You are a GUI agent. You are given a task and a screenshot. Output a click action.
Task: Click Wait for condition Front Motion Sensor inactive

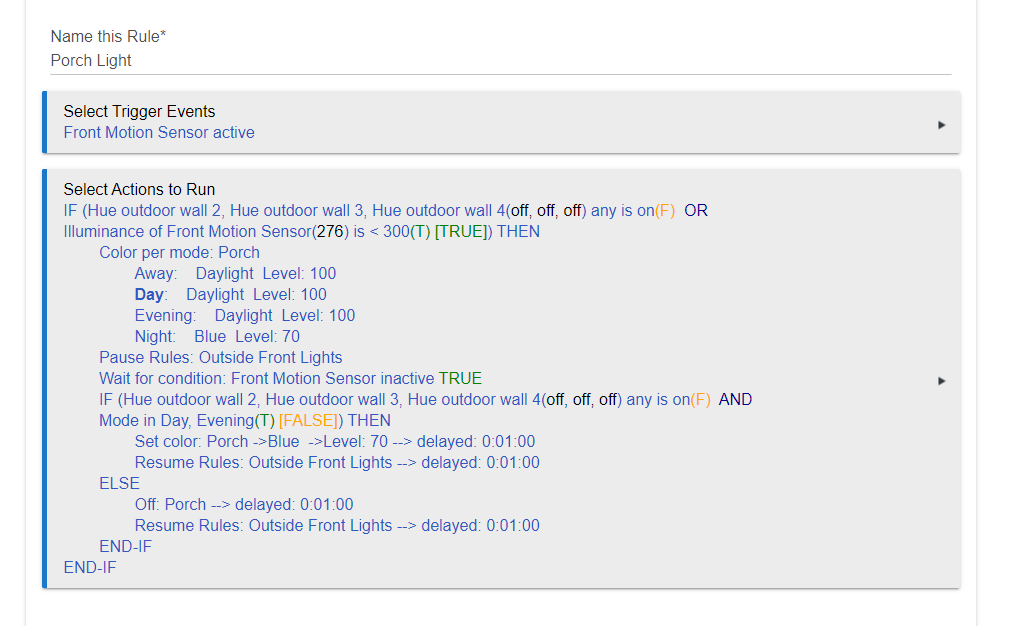point(291,378)
